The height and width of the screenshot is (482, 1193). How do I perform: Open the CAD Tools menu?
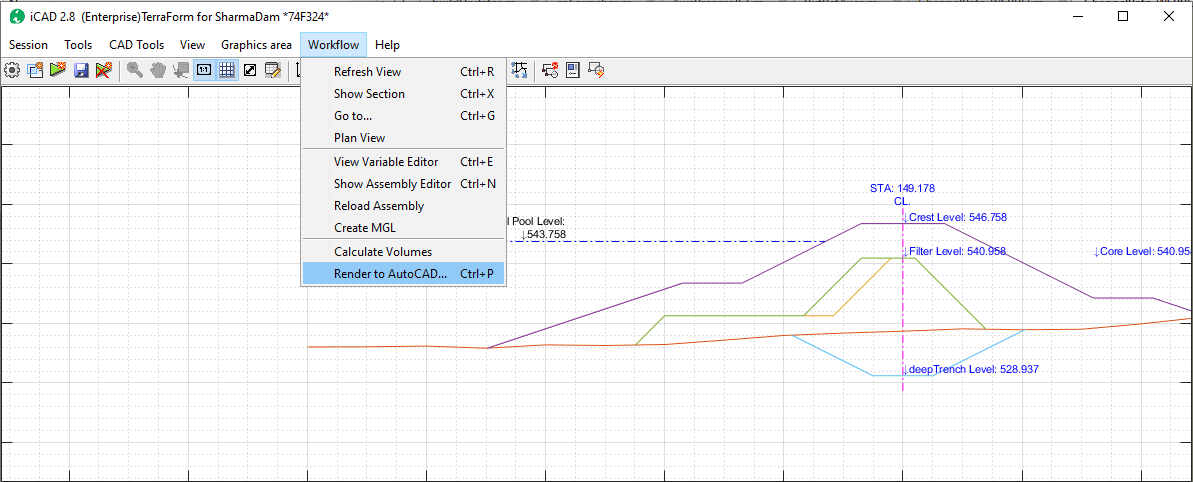click(x=136, y=45)
